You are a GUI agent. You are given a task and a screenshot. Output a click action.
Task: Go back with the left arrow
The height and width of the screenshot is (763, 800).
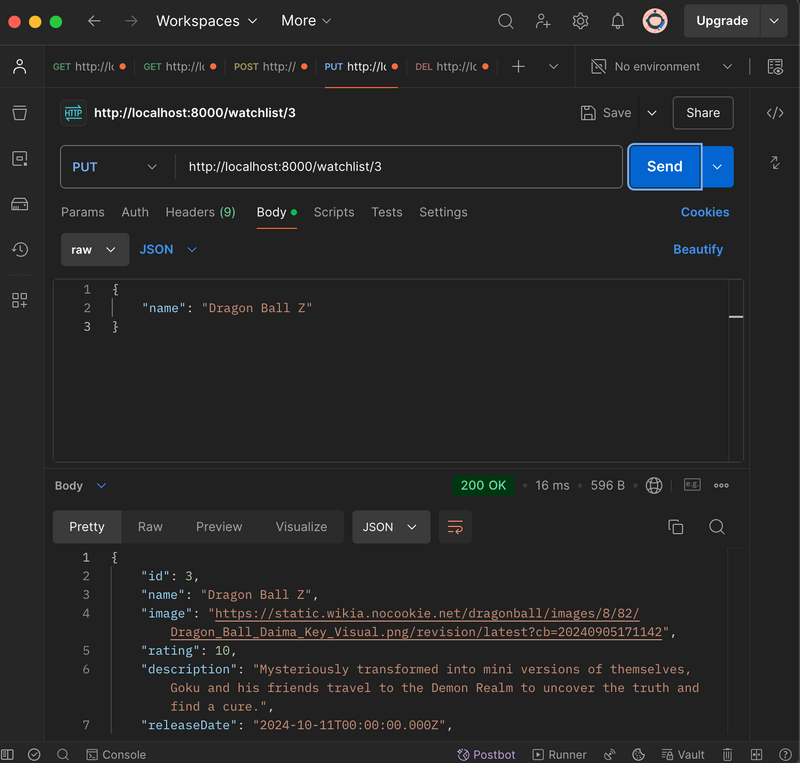coord(94,21)
